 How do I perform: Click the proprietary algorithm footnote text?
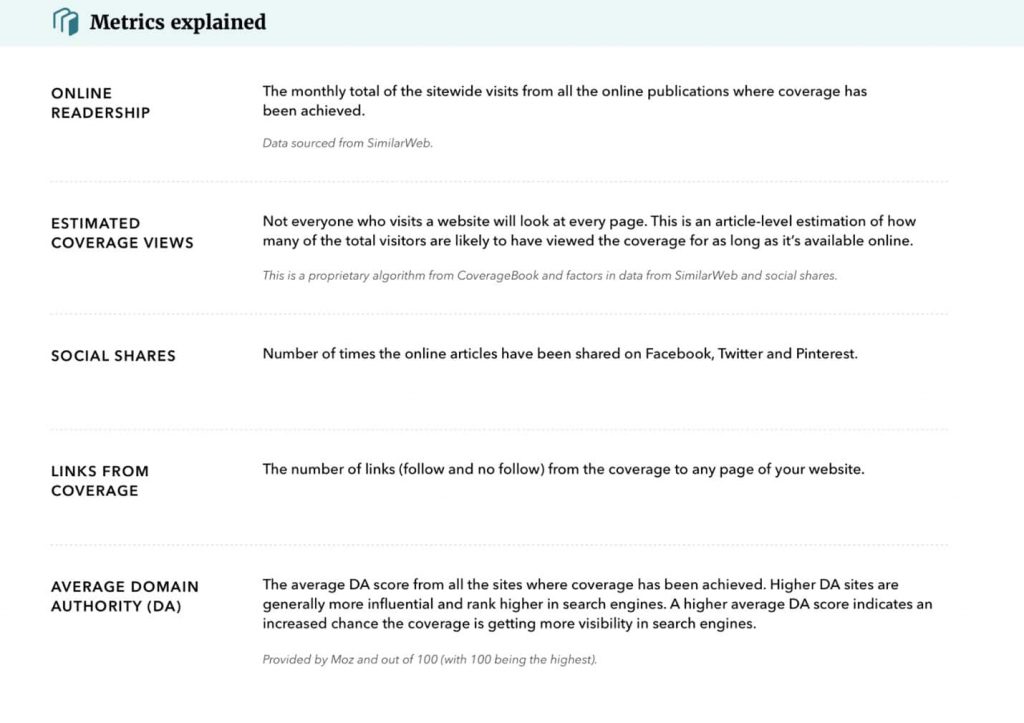click(x=549, y=275)
